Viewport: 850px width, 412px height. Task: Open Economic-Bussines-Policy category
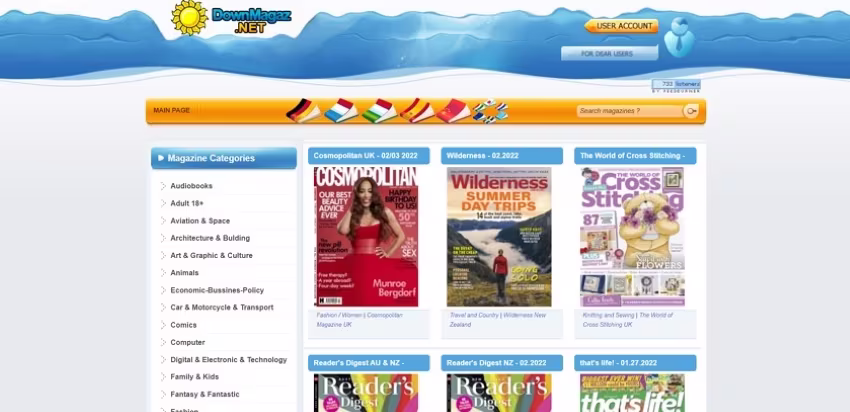coord(217,290)
